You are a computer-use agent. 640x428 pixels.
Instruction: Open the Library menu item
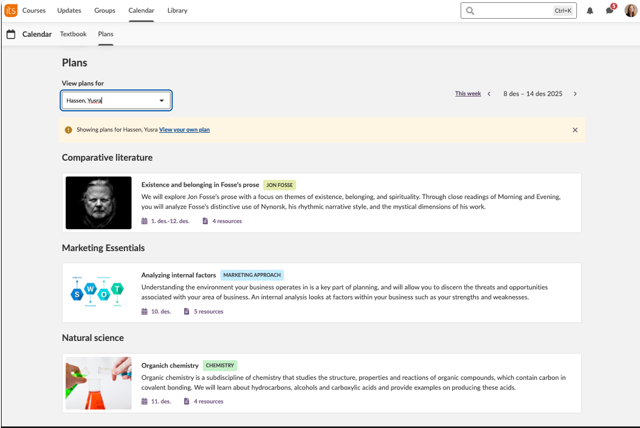[177, 11]
